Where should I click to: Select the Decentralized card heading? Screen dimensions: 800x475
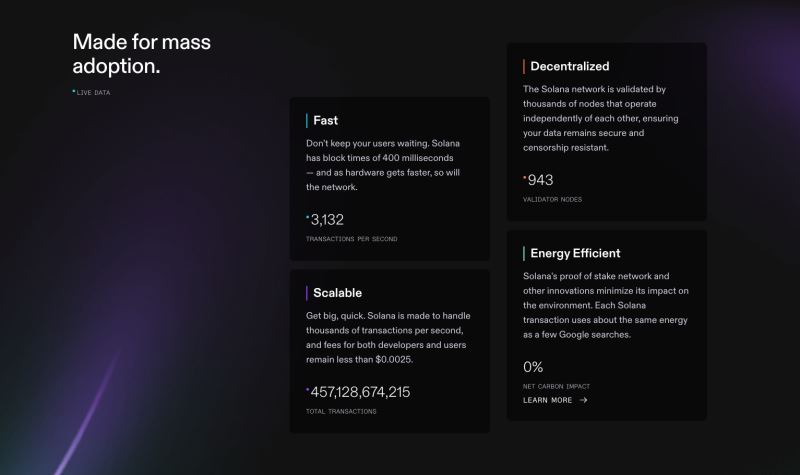(x=569, y=66)
